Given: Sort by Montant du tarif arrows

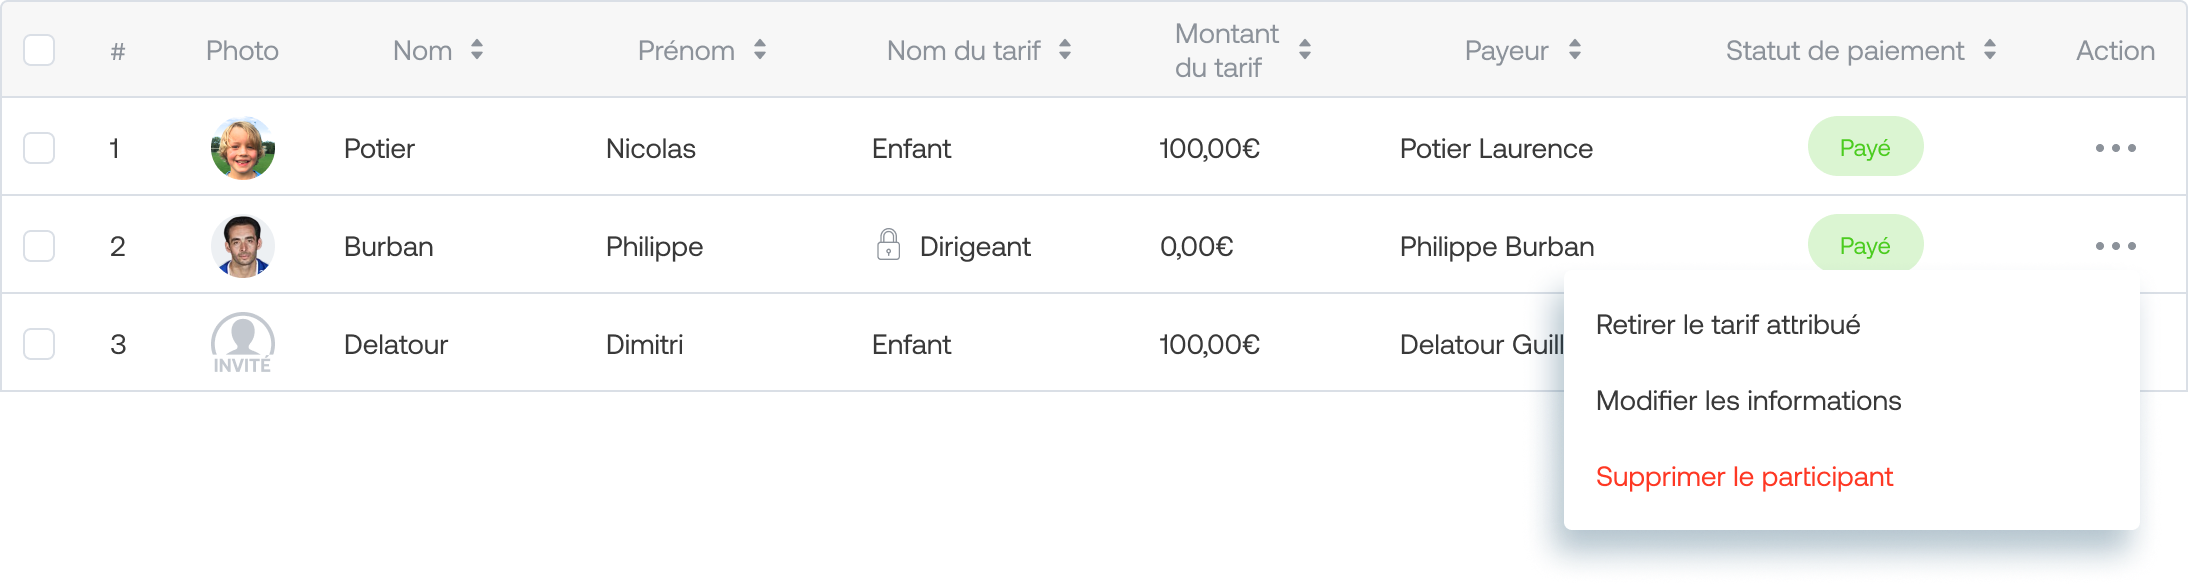Looking at the screenshot, I should (x=1305, y=50).
